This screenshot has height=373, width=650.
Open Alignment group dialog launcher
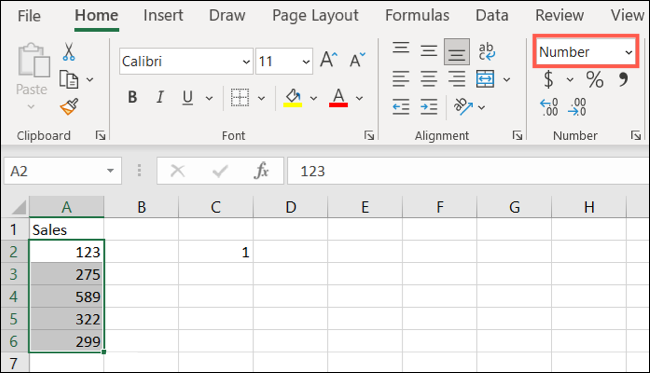[517, 135]
